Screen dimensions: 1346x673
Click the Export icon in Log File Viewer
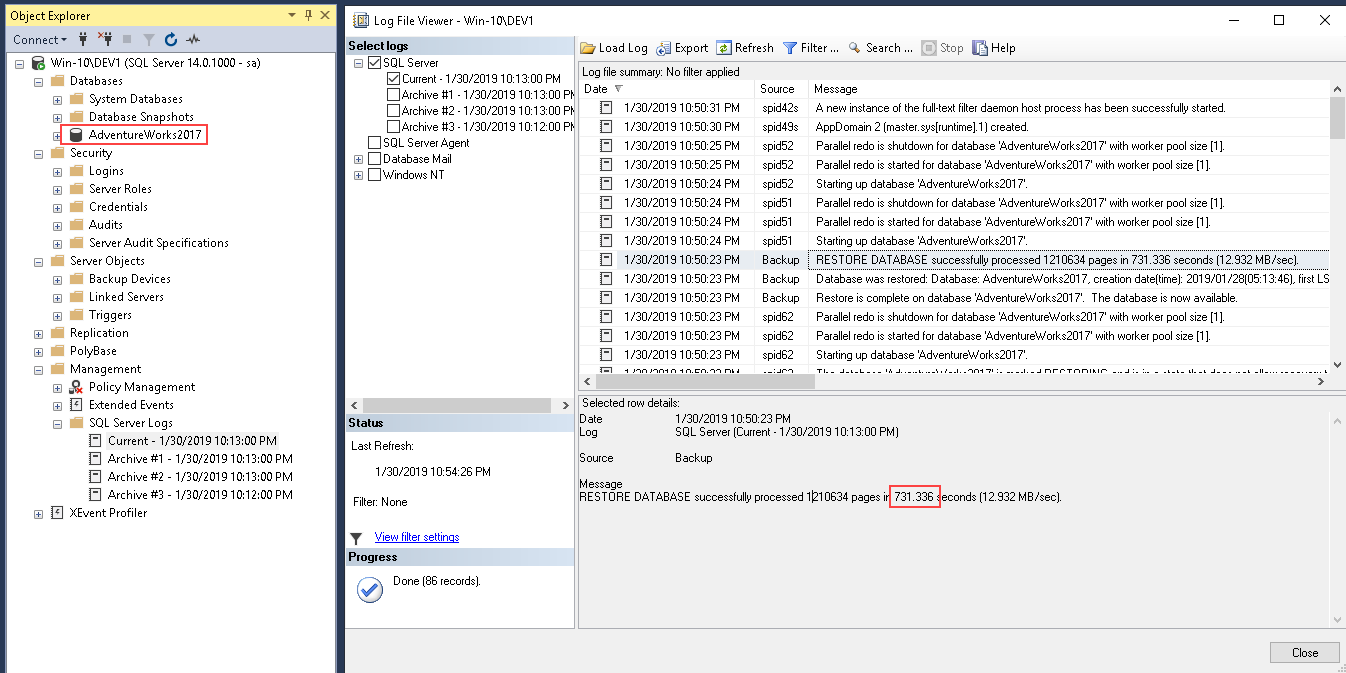[665, 48]
